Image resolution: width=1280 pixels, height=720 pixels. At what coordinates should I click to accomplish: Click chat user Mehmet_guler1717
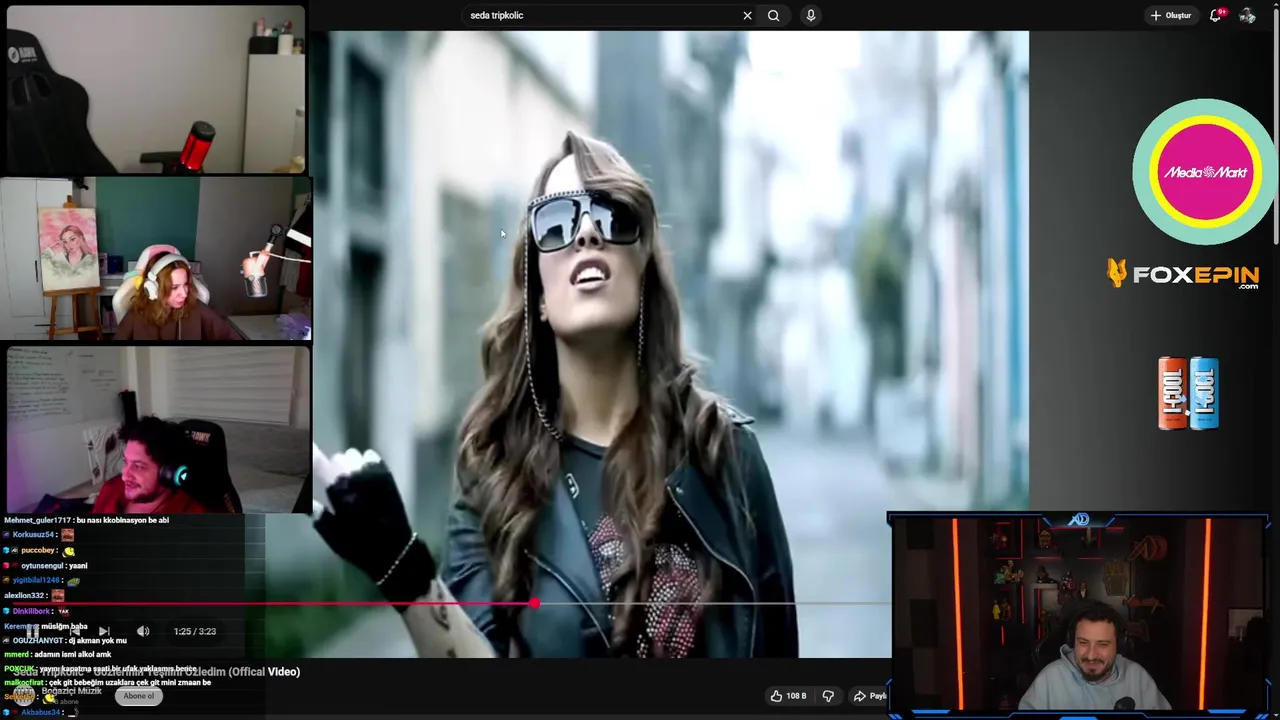click(37, 520)
